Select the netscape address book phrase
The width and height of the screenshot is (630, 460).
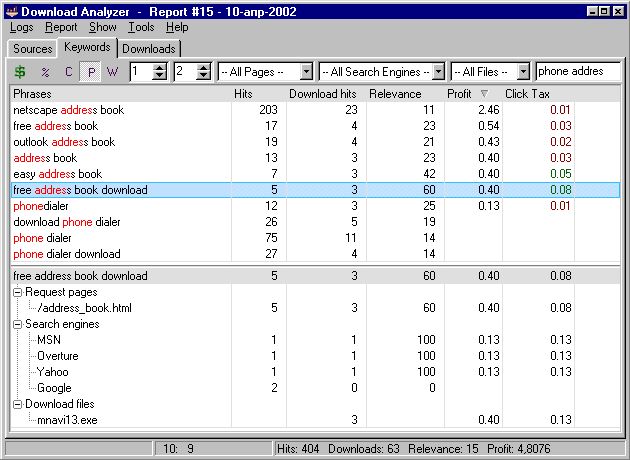[x=68, y=110]
